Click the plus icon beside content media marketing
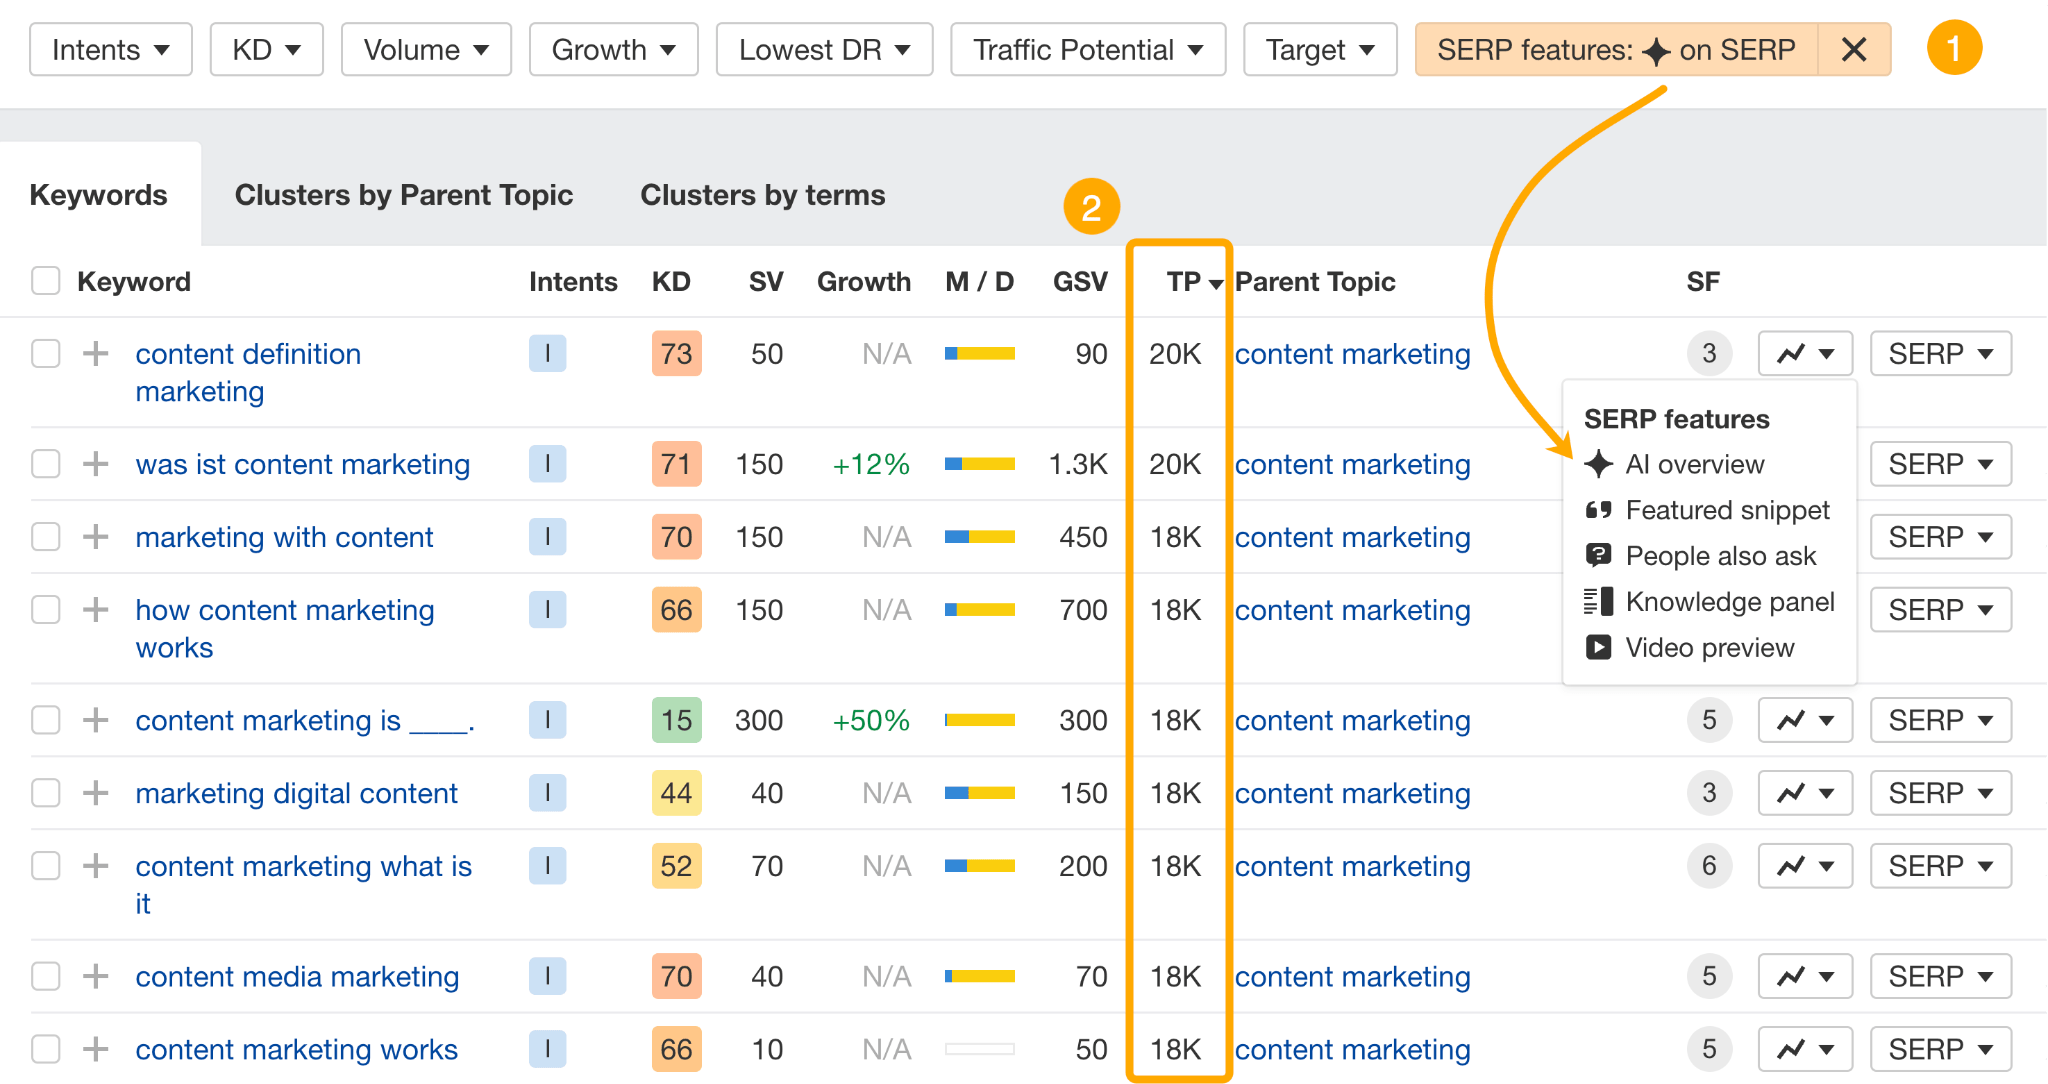Image resolution: width=2048 pixels, height=1084 pixels. (x=96, y=976)
